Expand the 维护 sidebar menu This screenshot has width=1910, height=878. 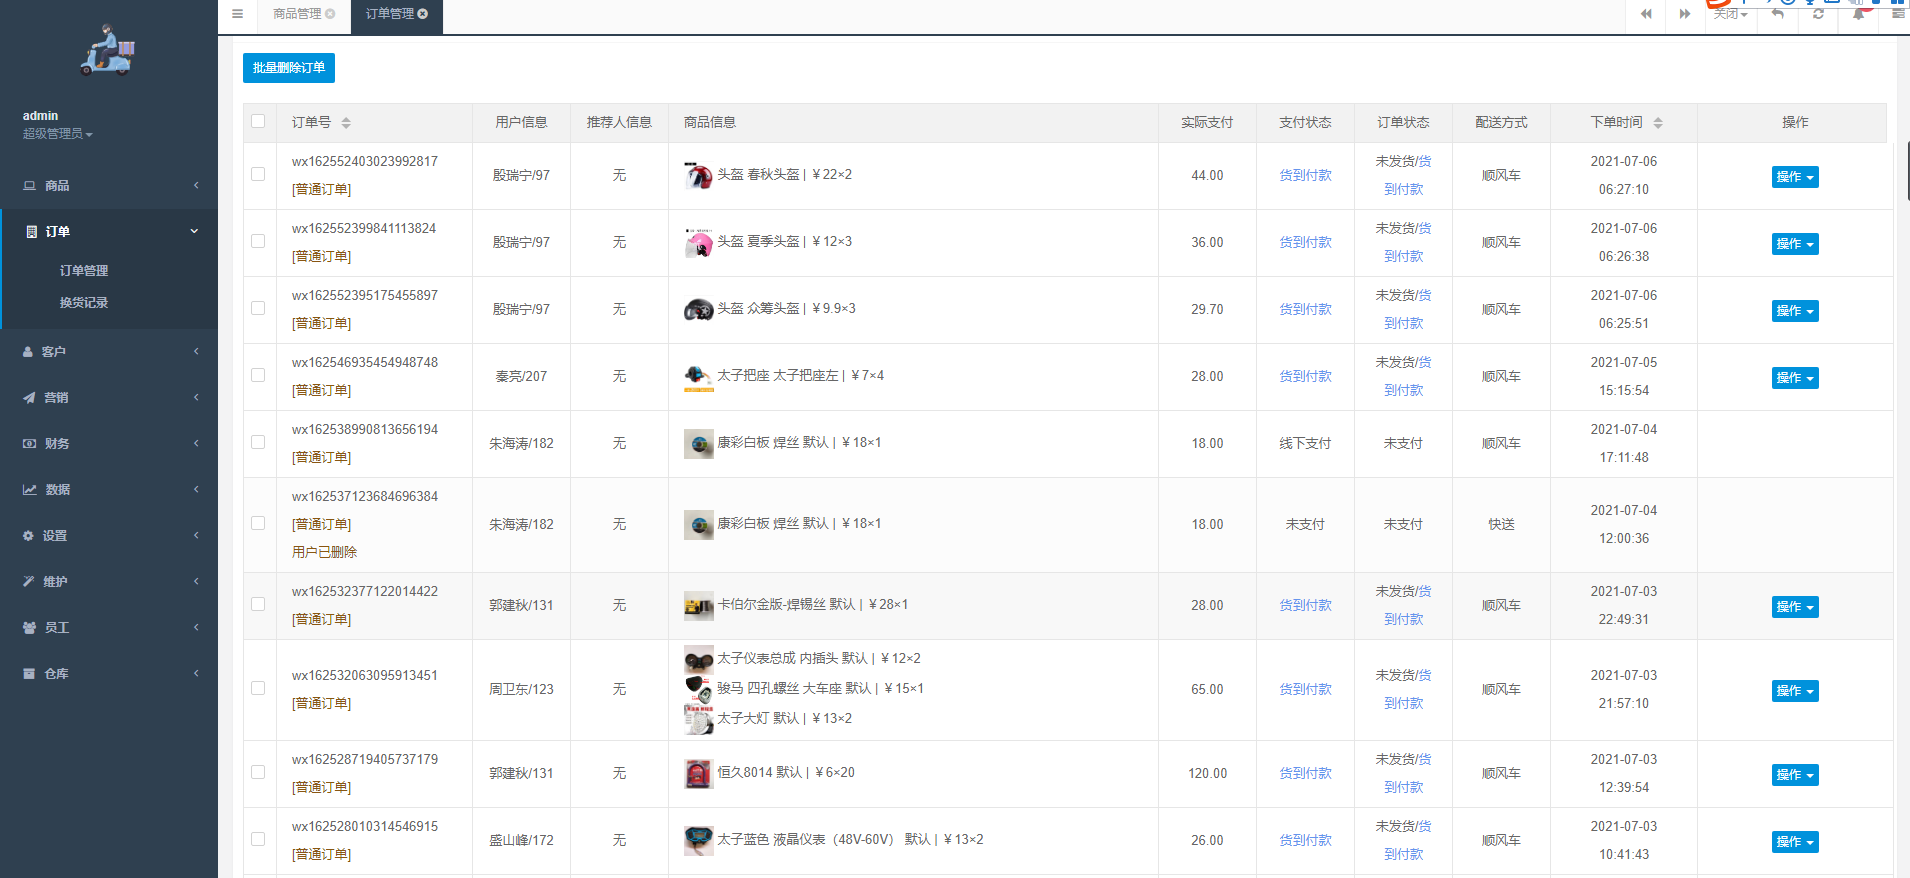point(109,582)
